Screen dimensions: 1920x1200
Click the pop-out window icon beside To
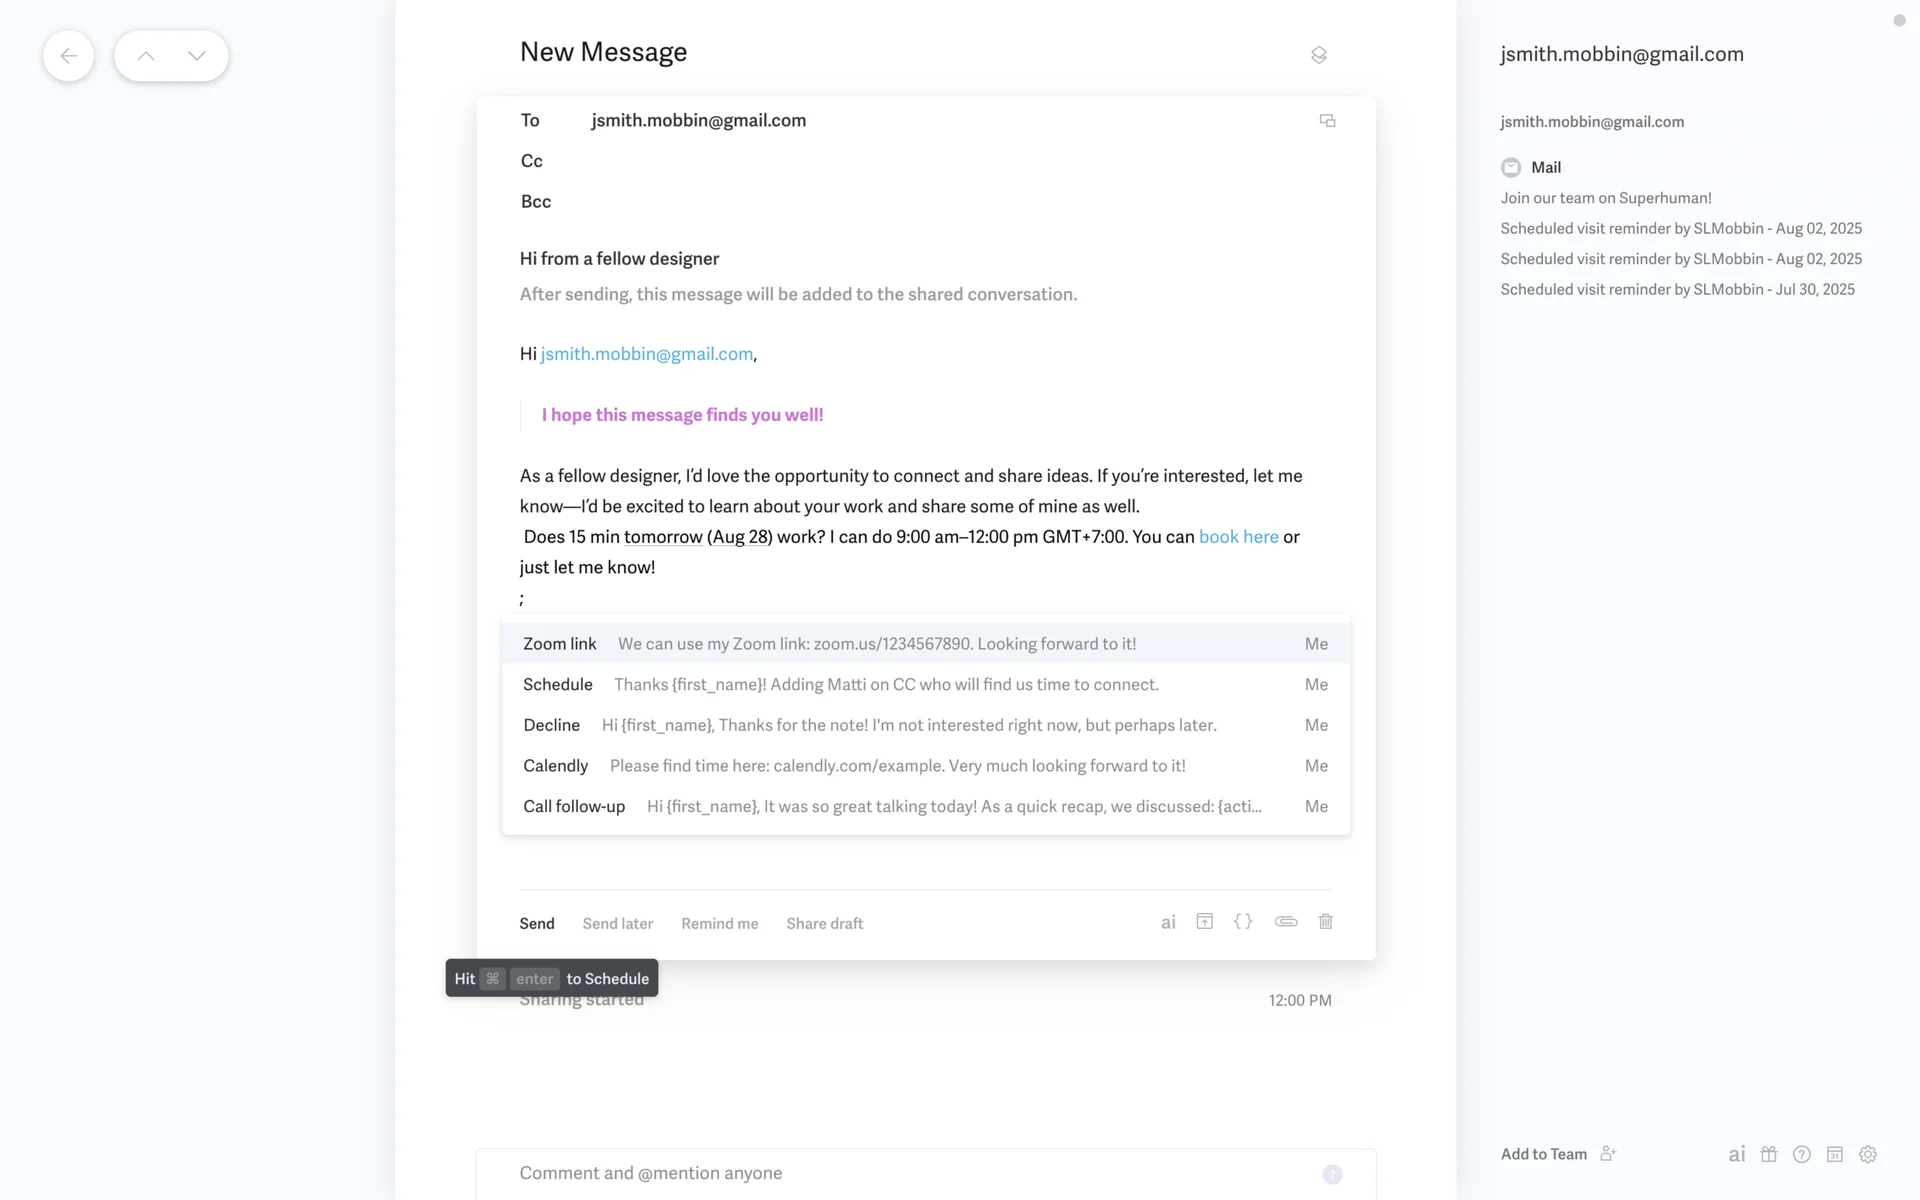1327,121
